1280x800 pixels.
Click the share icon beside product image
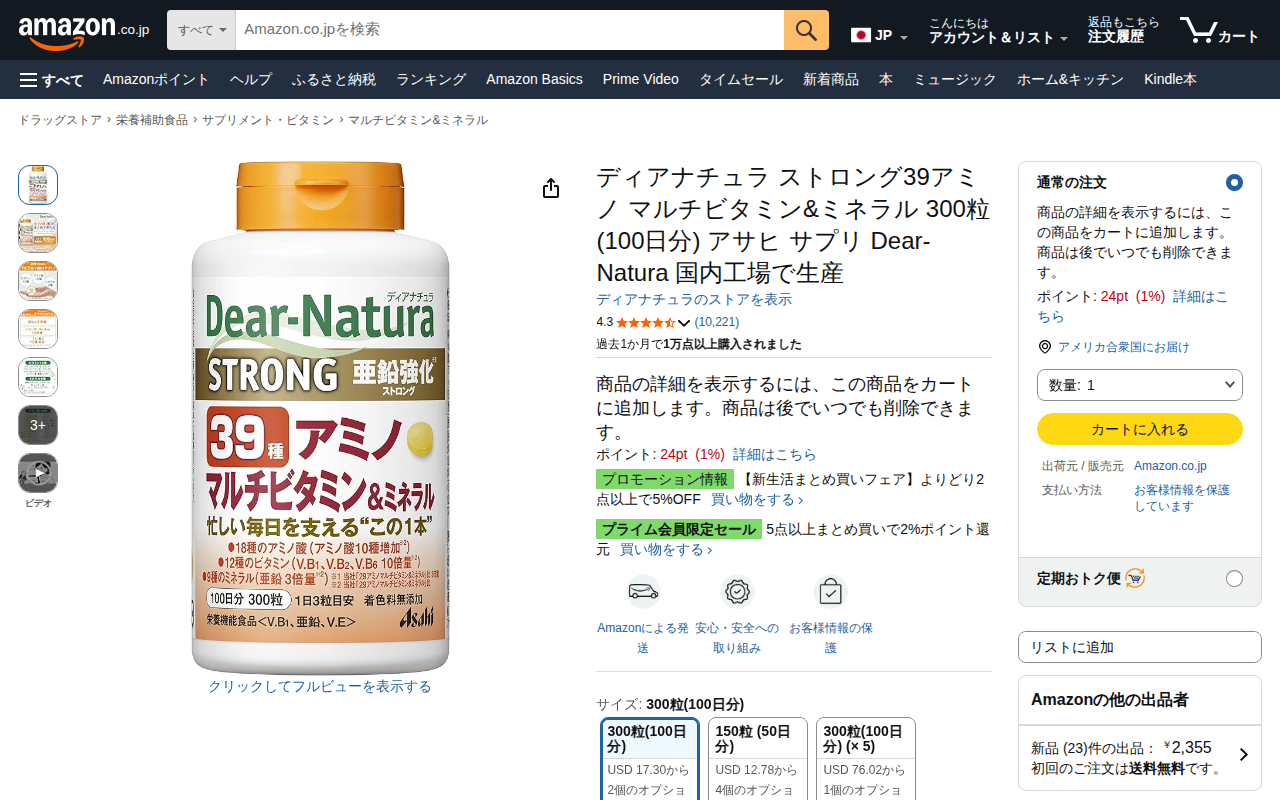(551, 189)
